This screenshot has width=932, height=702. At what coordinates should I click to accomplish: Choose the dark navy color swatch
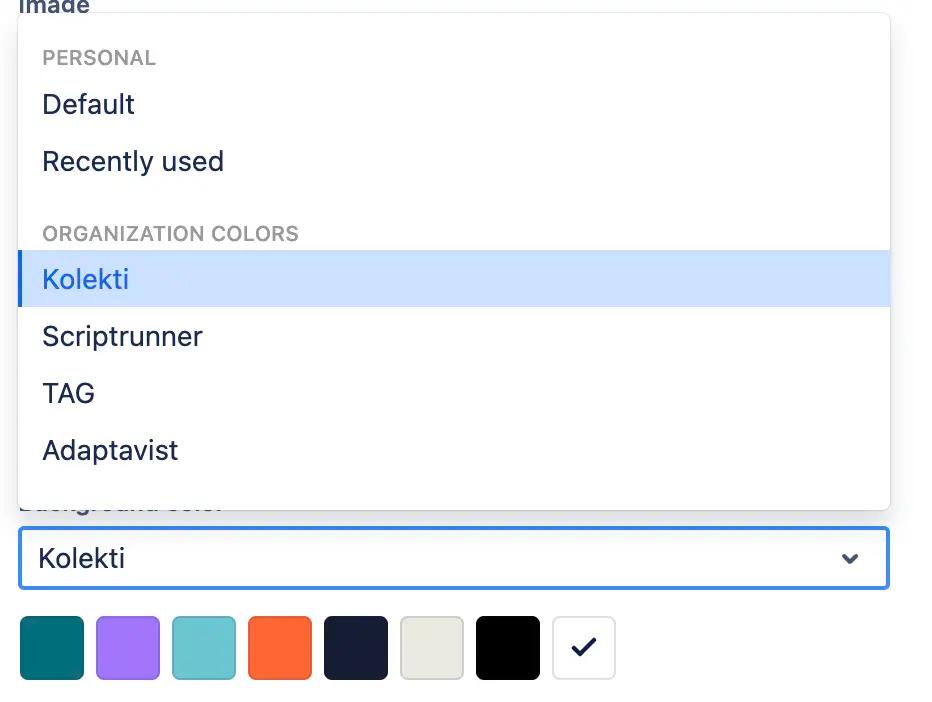coord(356,648)
